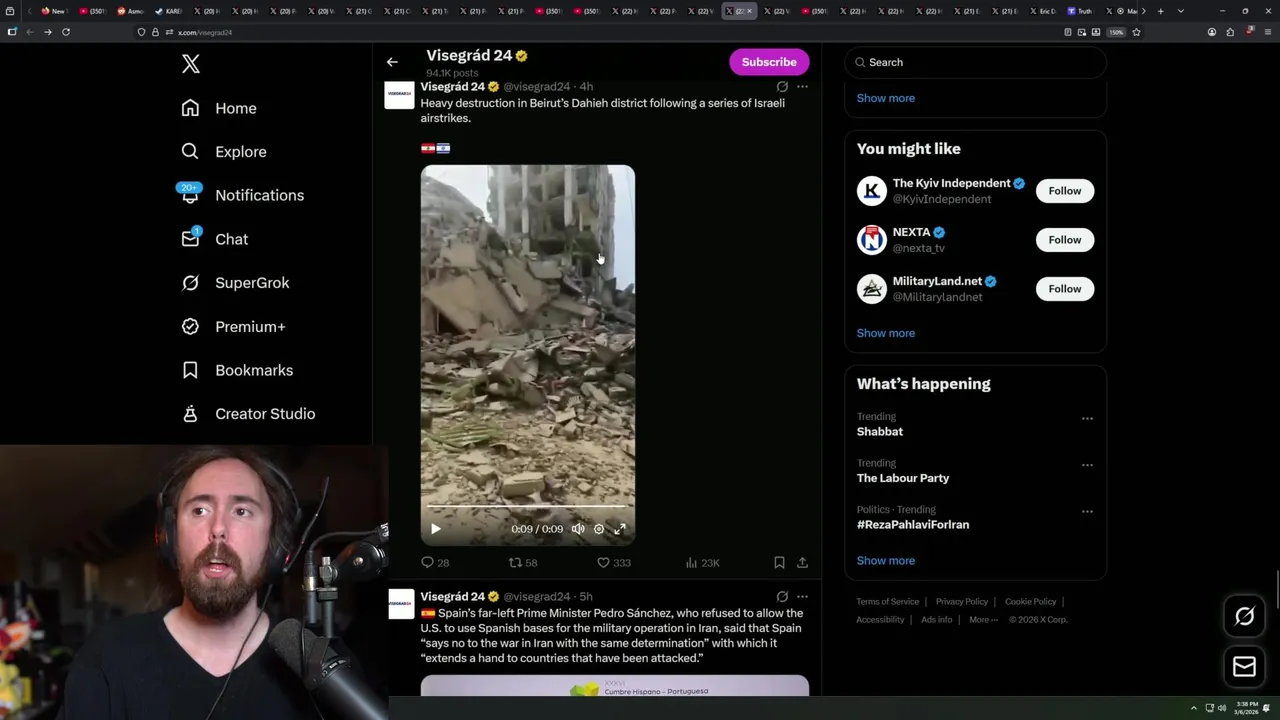Play the Beirut destruction video
The image size is (1280, 720).
(435, 529)
